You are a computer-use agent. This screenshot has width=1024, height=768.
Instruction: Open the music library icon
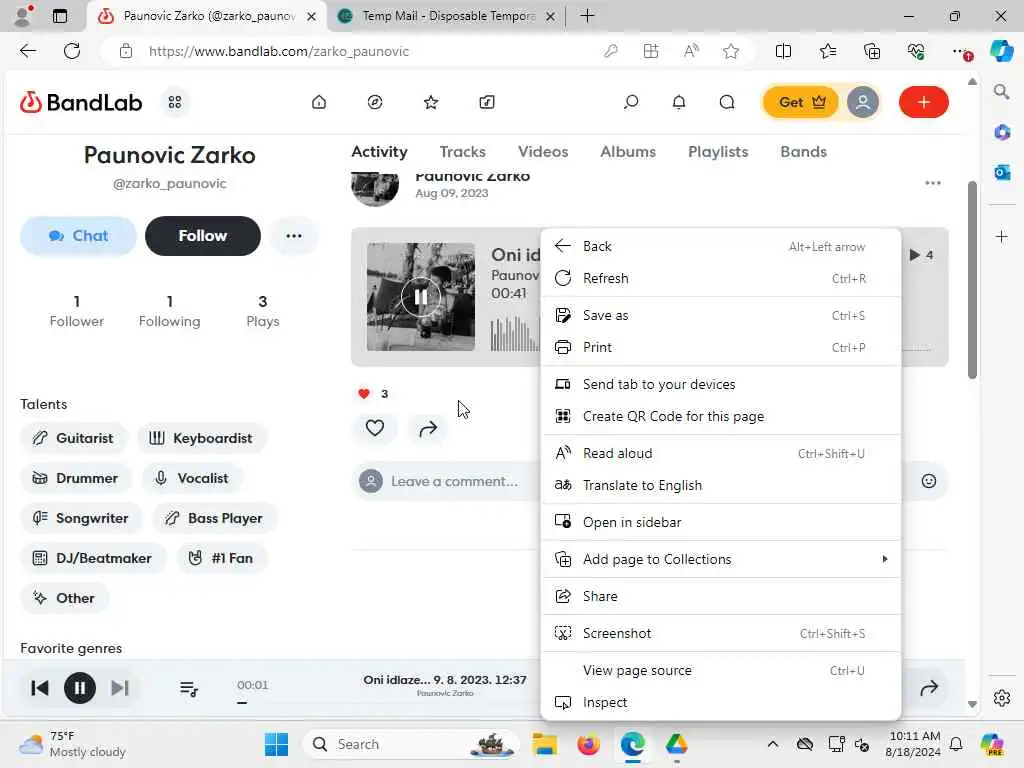pyautogui.click(x=487, y=102)
